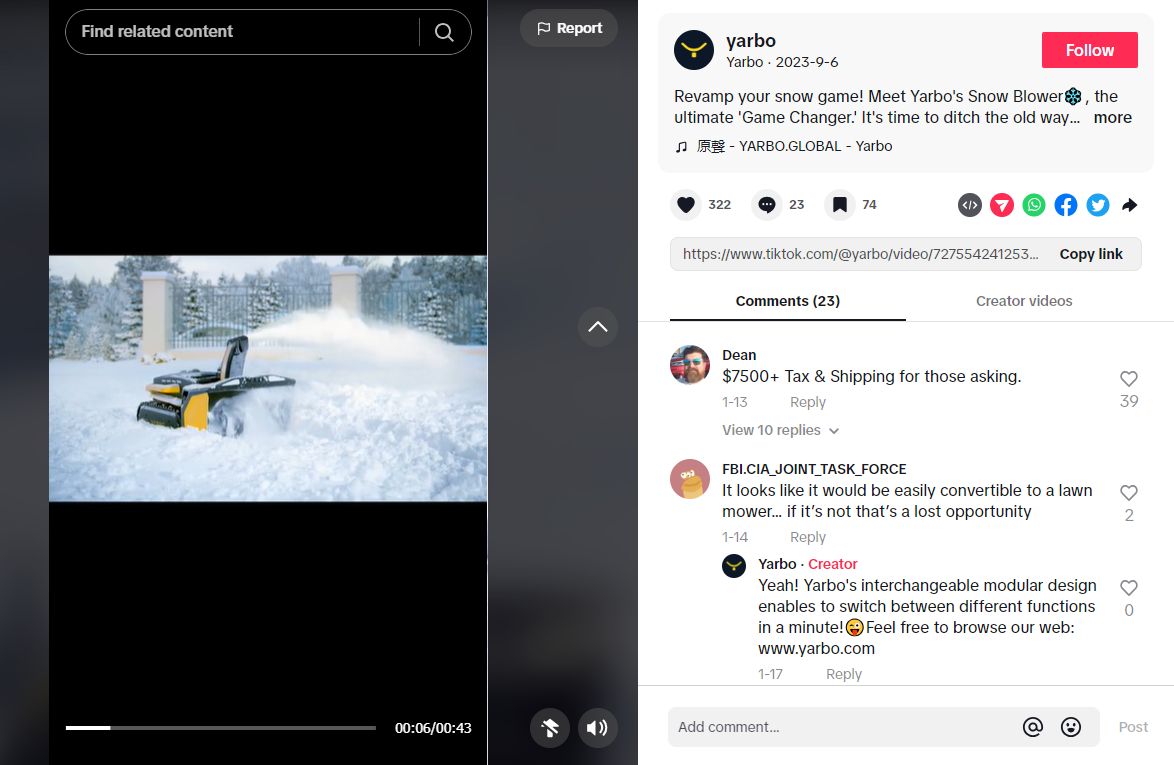This screenshot has height=765, width=1174.
Task: Follow the yarbo account
Action: [1089, 50]
